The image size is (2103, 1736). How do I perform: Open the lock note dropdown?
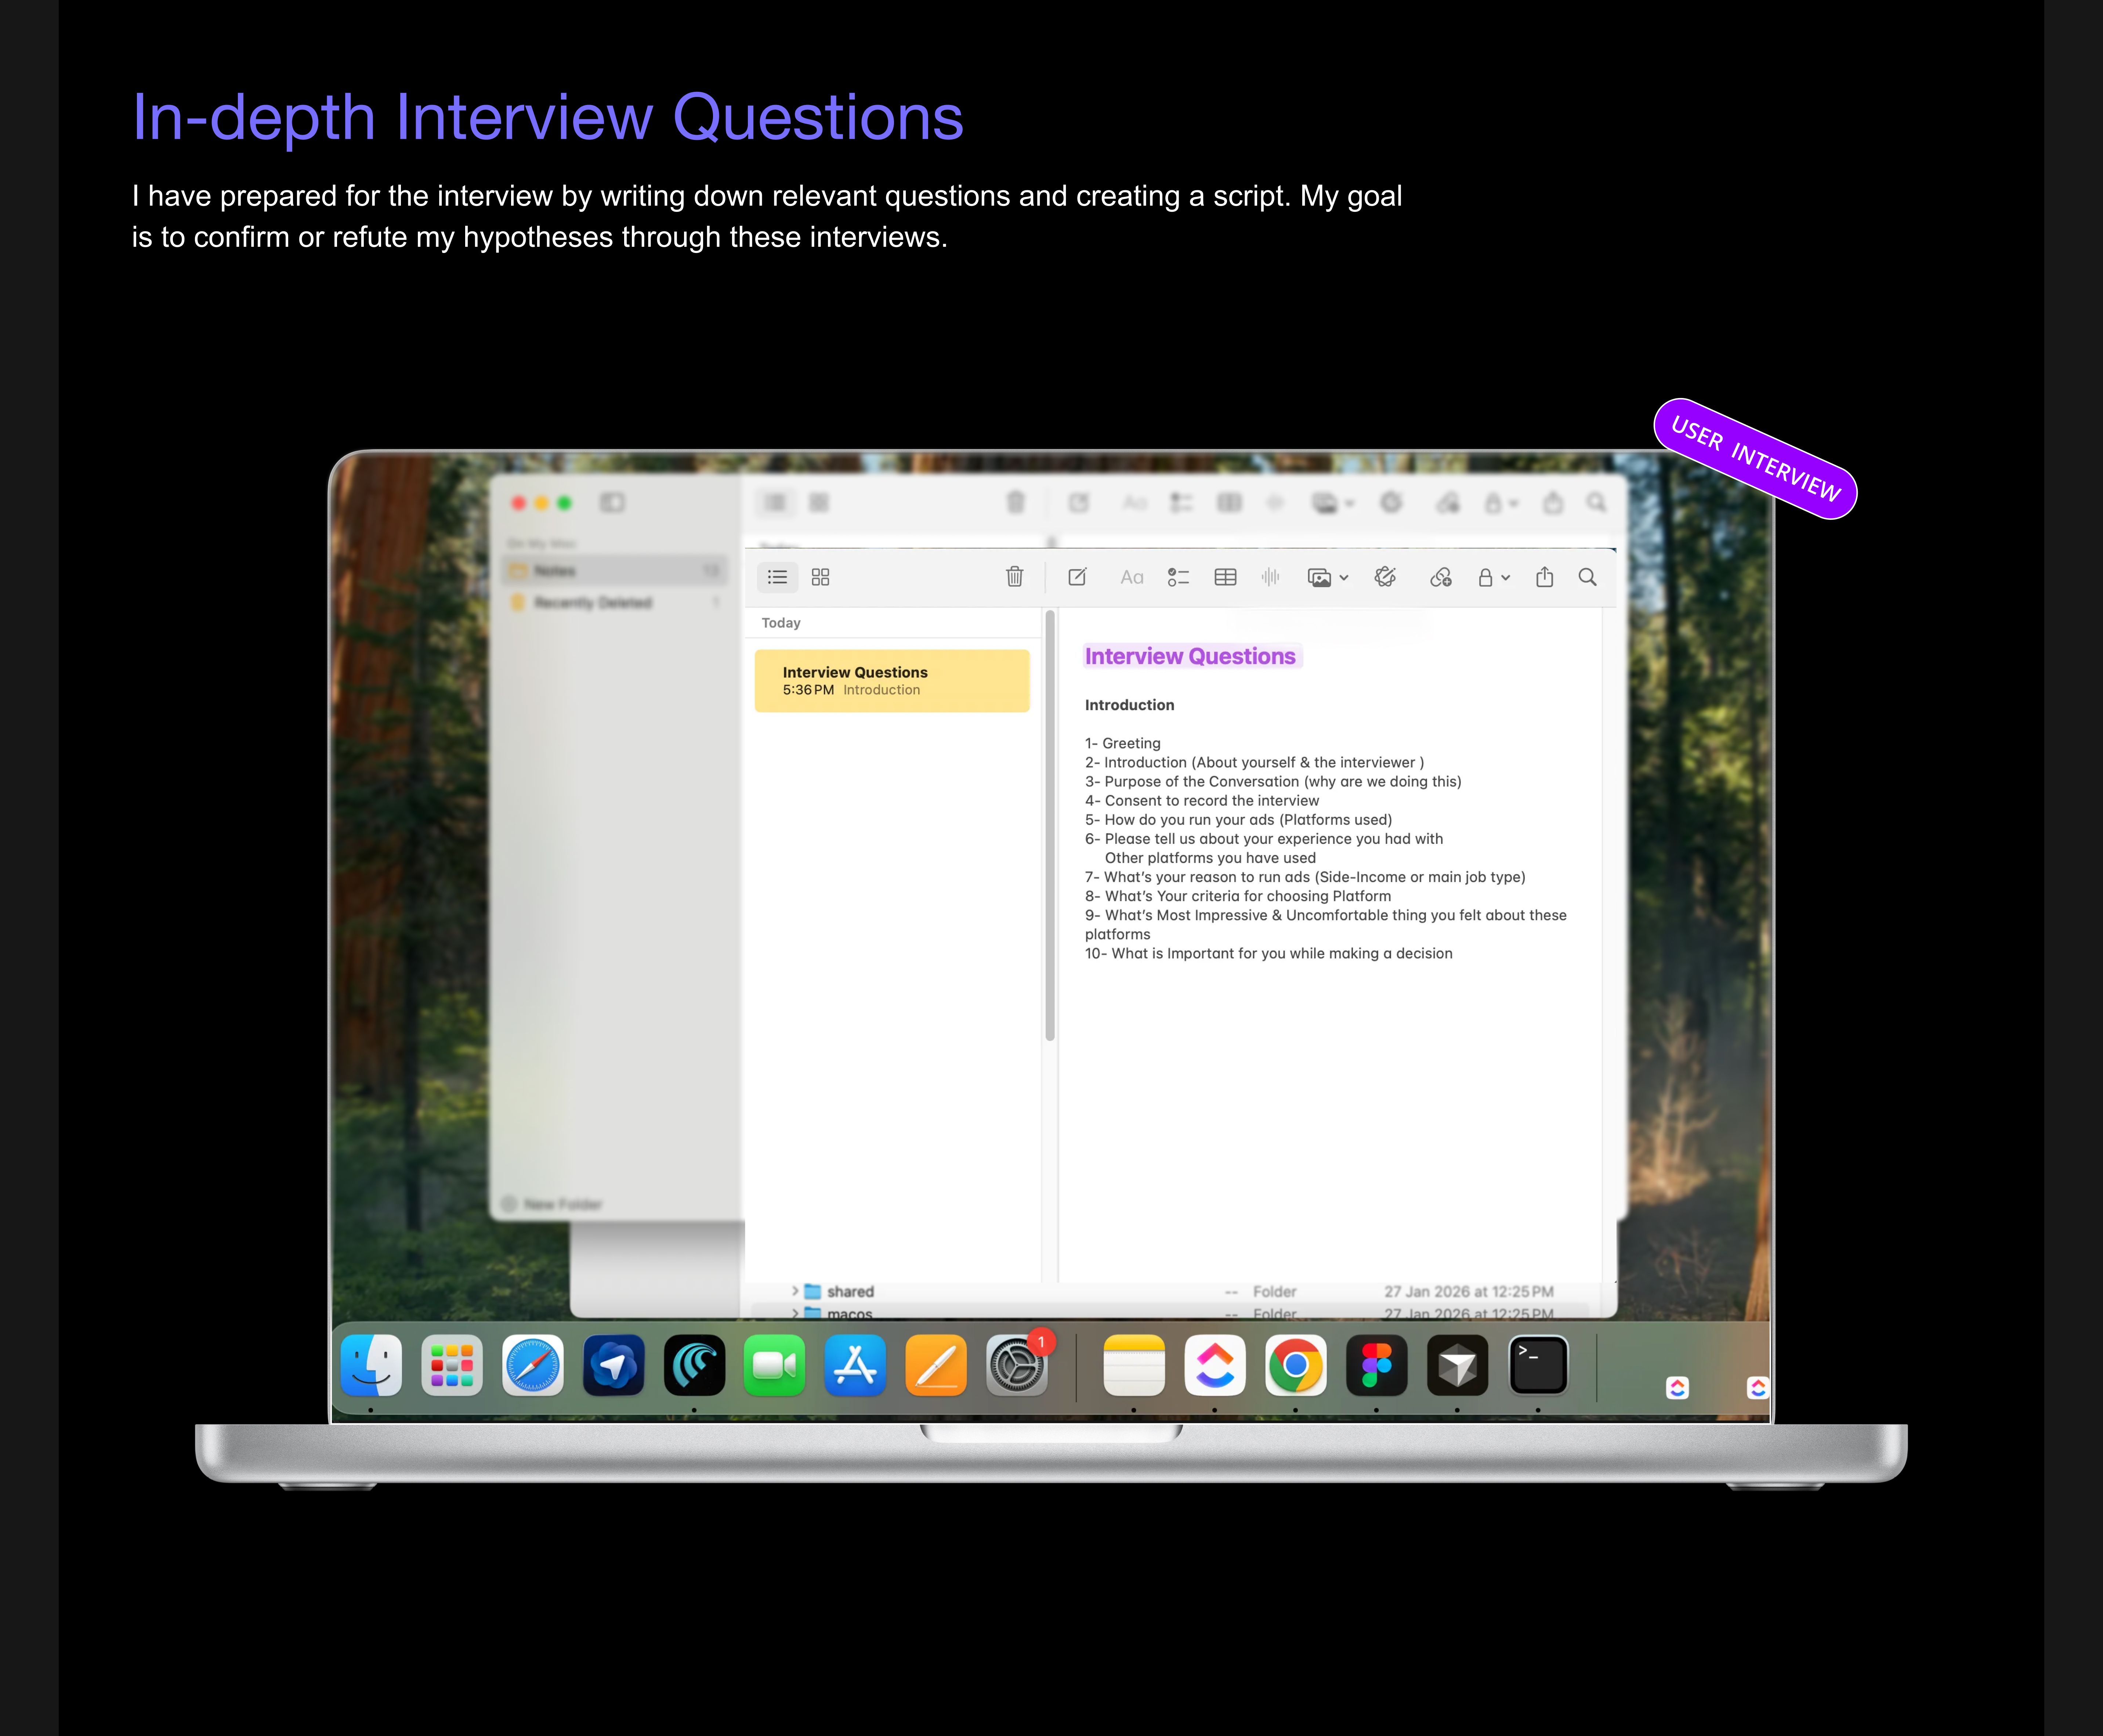pos(1493,577)
